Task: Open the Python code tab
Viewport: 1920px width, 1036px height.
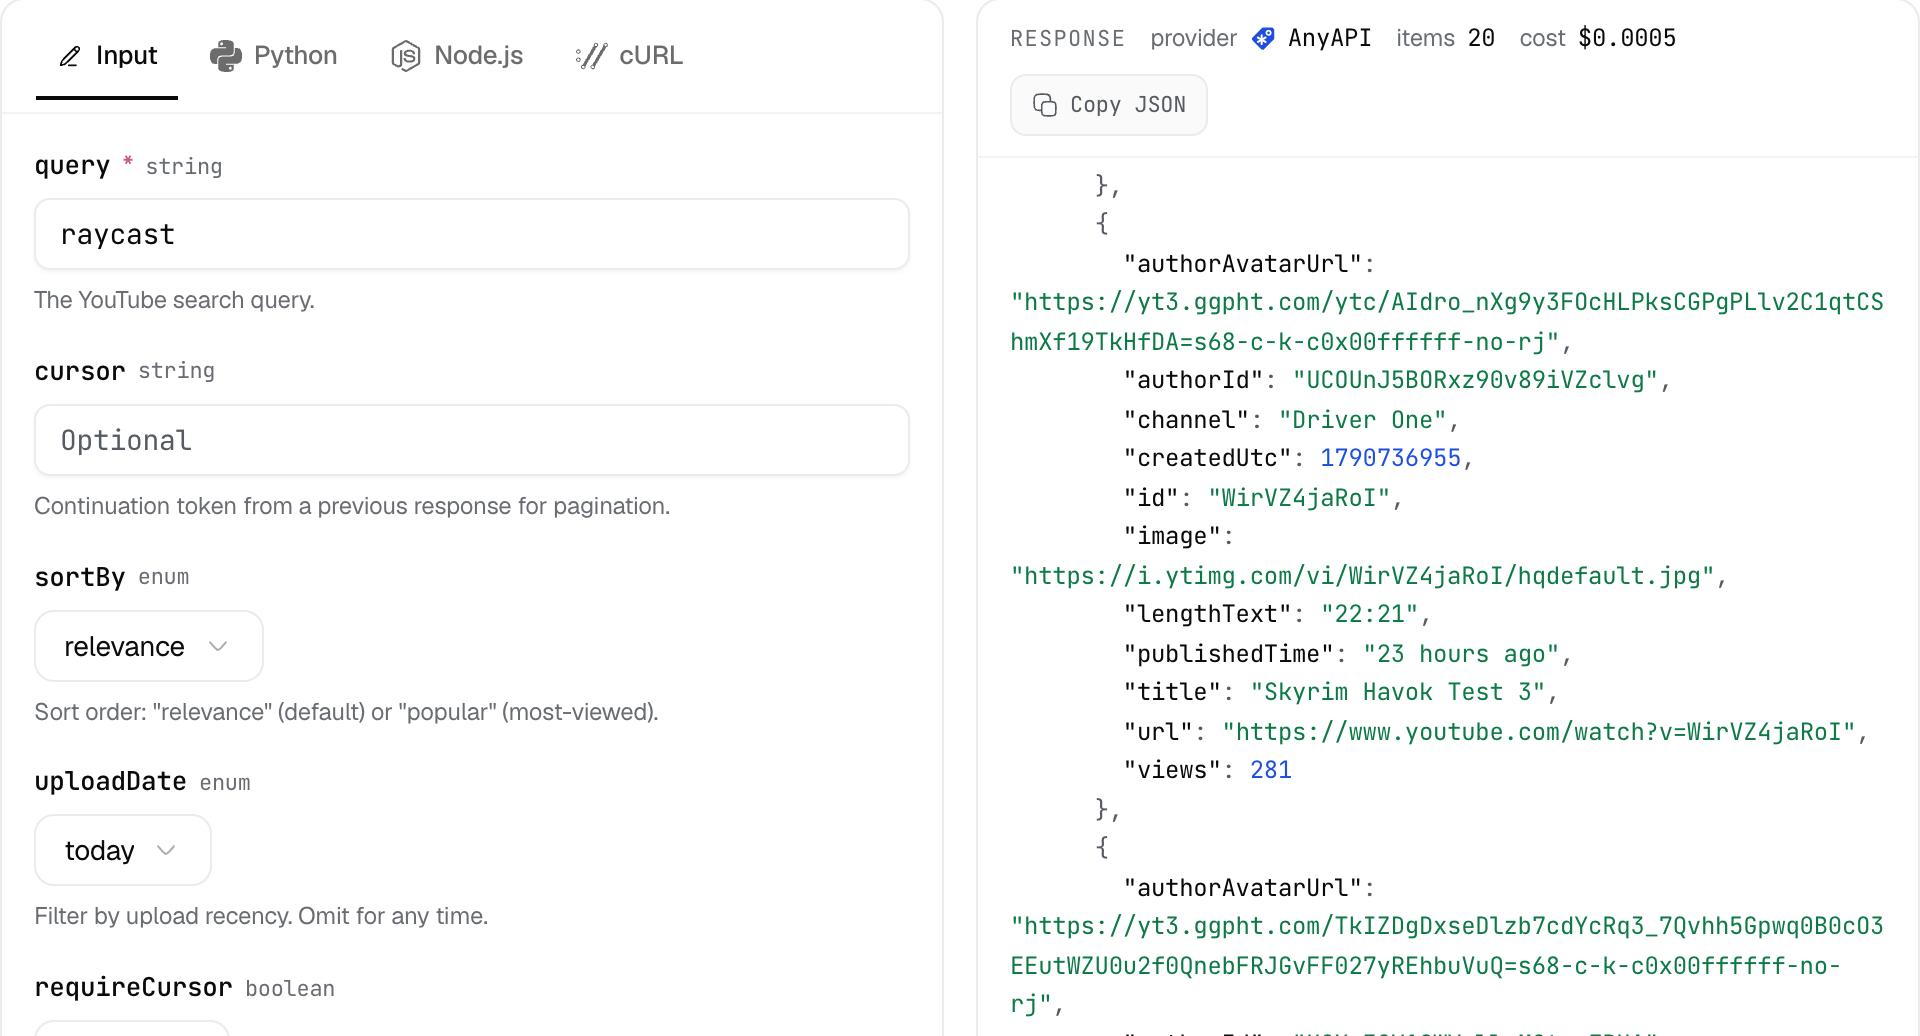Action: [274, 56]
